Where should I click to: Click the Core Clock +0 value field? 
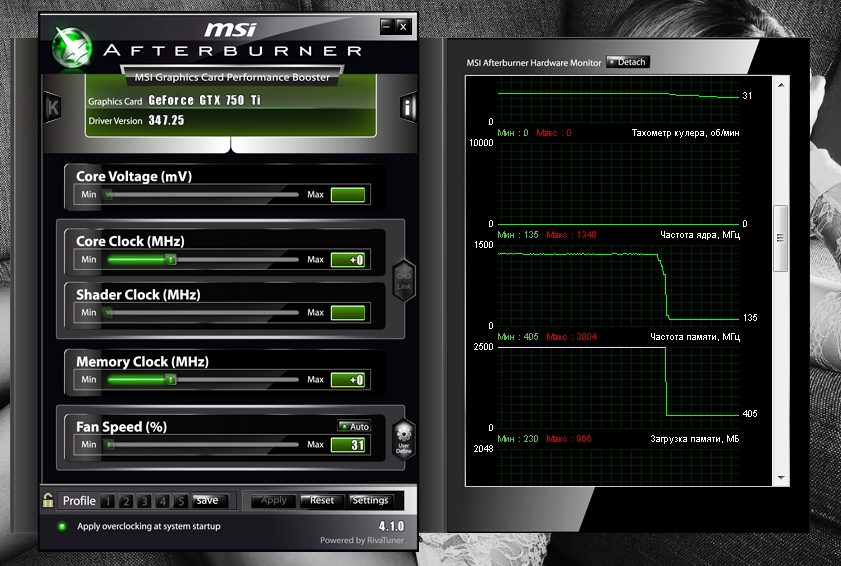coord(348,260)
